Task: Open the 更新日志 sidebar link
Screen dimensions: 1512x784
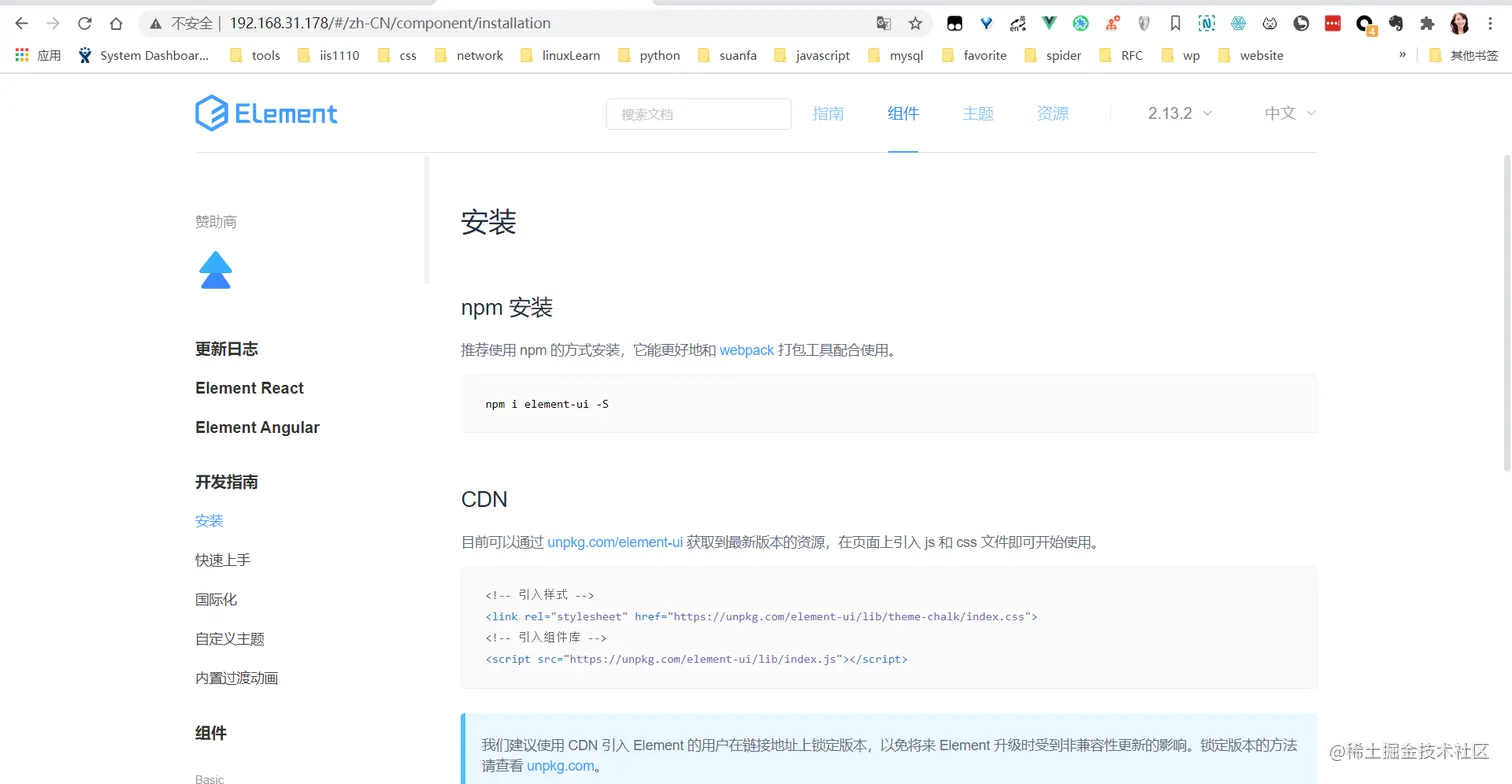Action: pos(227,349)
